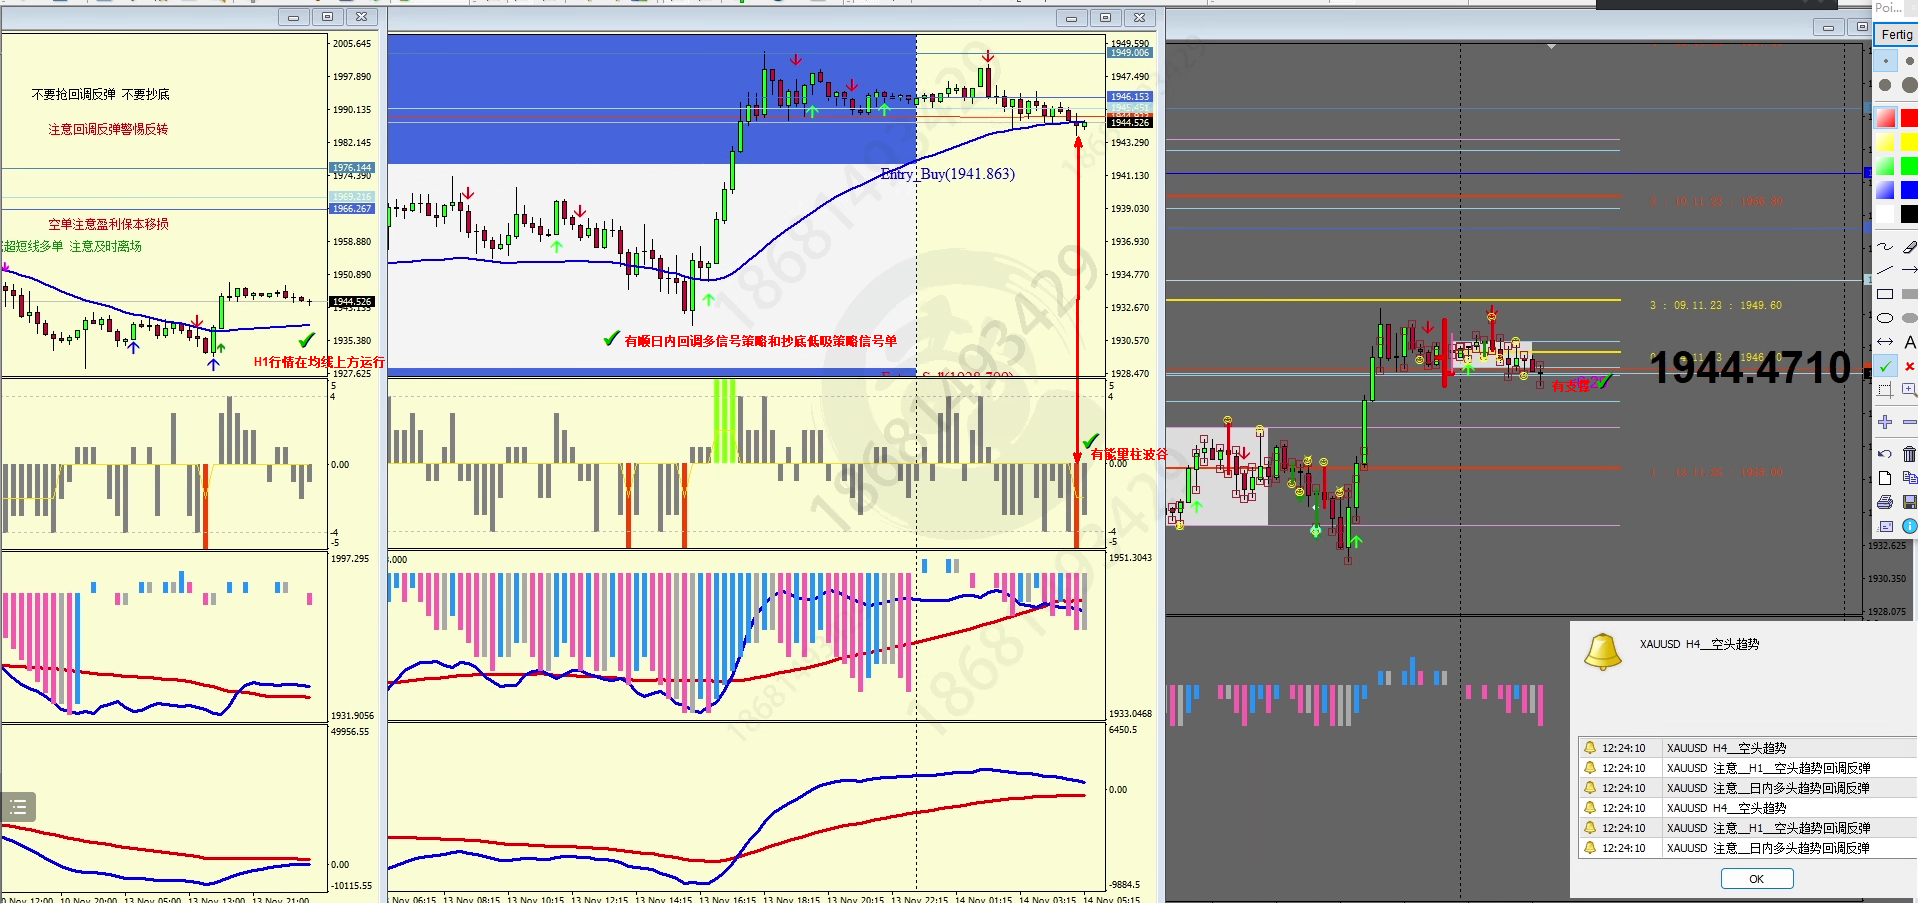This screenshot has height=904, width=1918.
Task: Open the blue info icon
Action: [1909, 526]
